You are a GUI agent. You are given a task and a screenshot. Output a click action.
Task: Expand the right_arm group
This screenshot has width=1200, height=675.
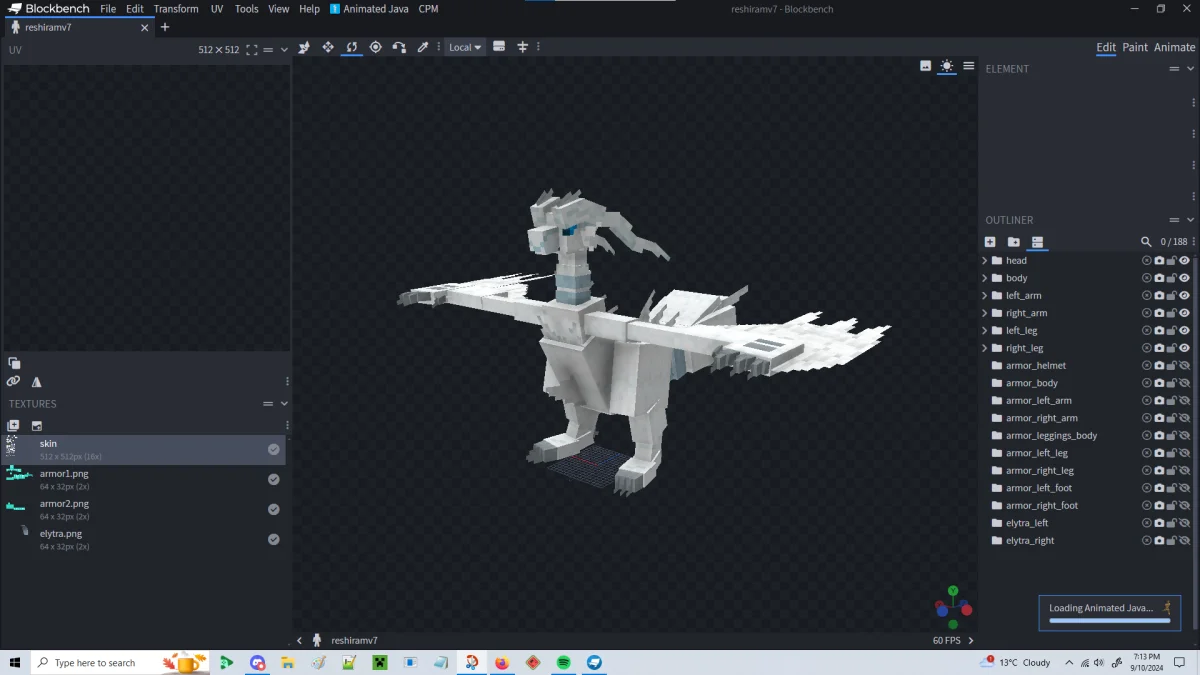[984, 313]
